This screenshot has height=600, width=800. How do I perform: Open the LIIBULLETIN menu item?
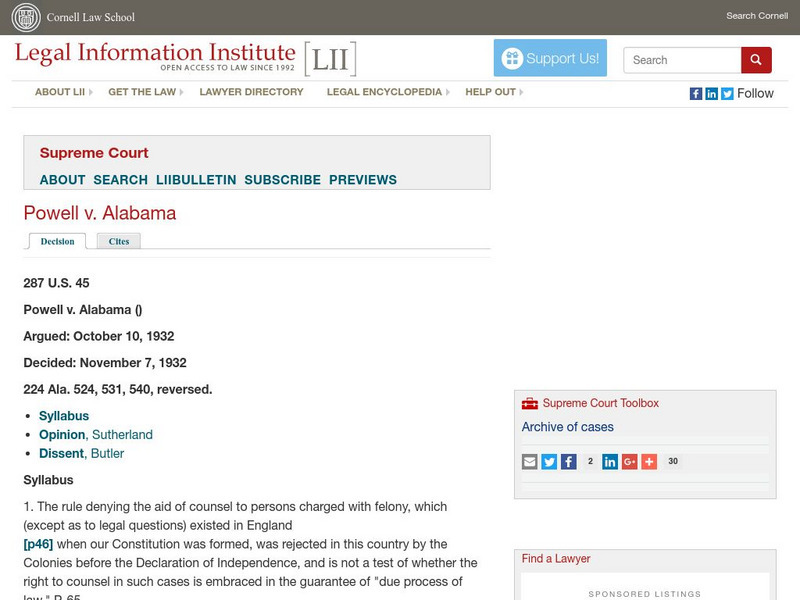pos(196,180)
